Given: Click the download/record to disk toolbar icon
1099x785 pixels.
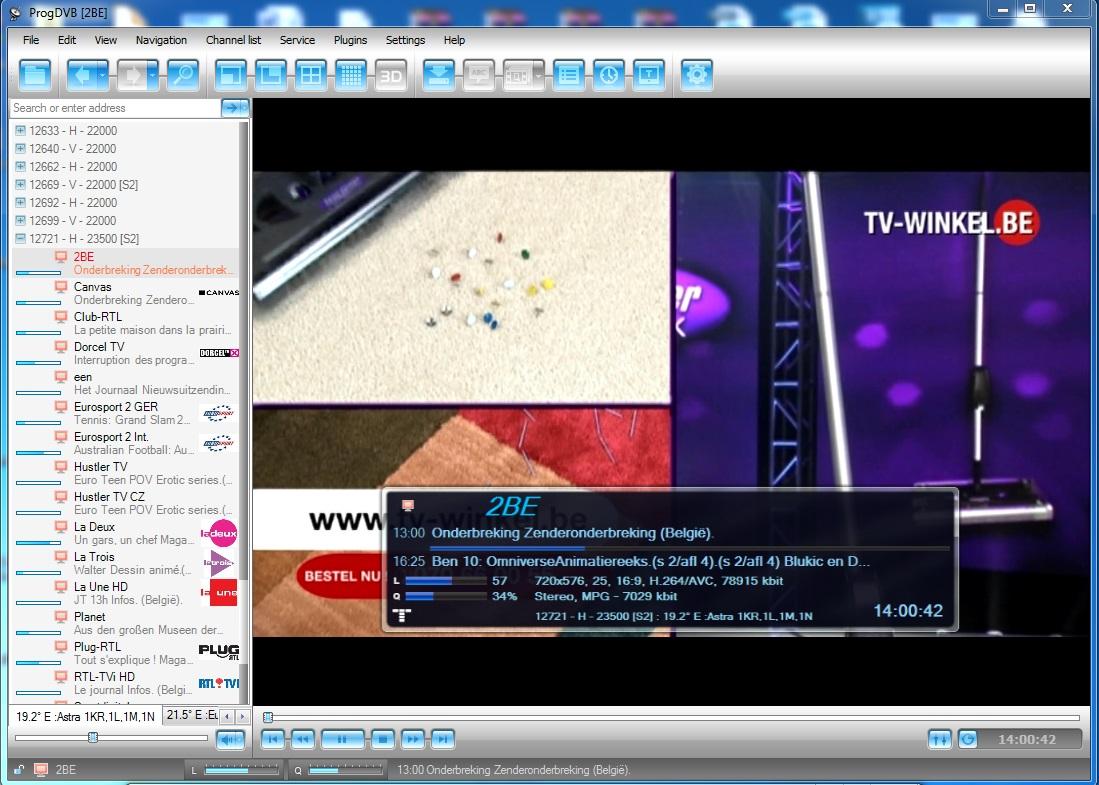Looking at the screenshot, I should pyautogui.click(x=439, y=75).
